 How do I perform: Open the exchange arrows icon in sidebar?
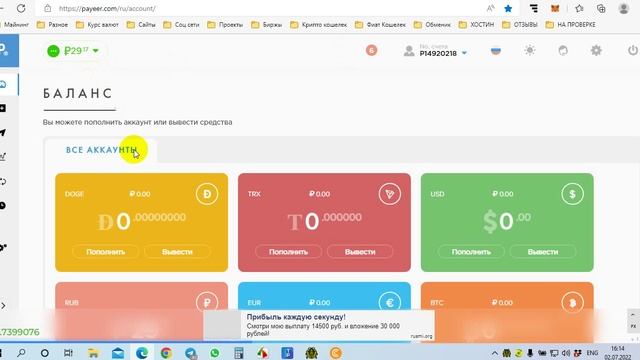point(3,181)
